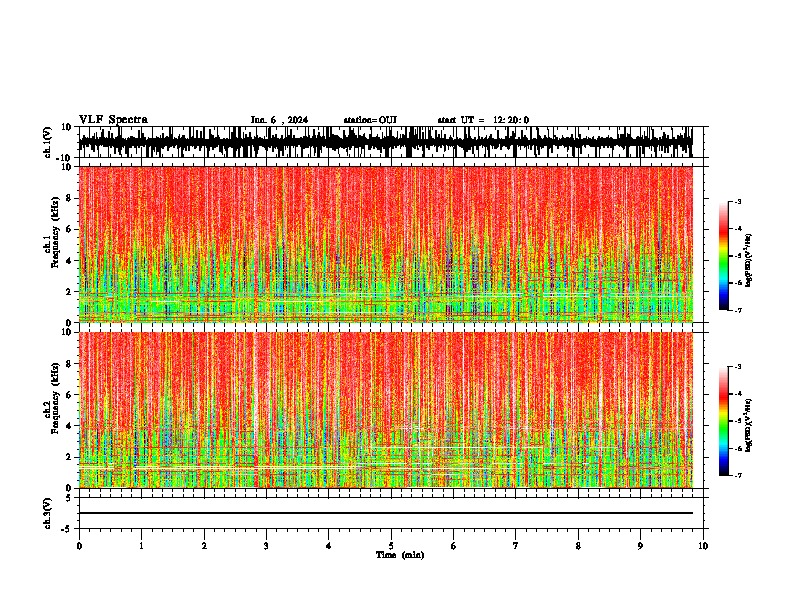The image size is (792, 612).
Task: Click the "2" kHz tick on ch.1 frequency axis
Action: (69, 292)
